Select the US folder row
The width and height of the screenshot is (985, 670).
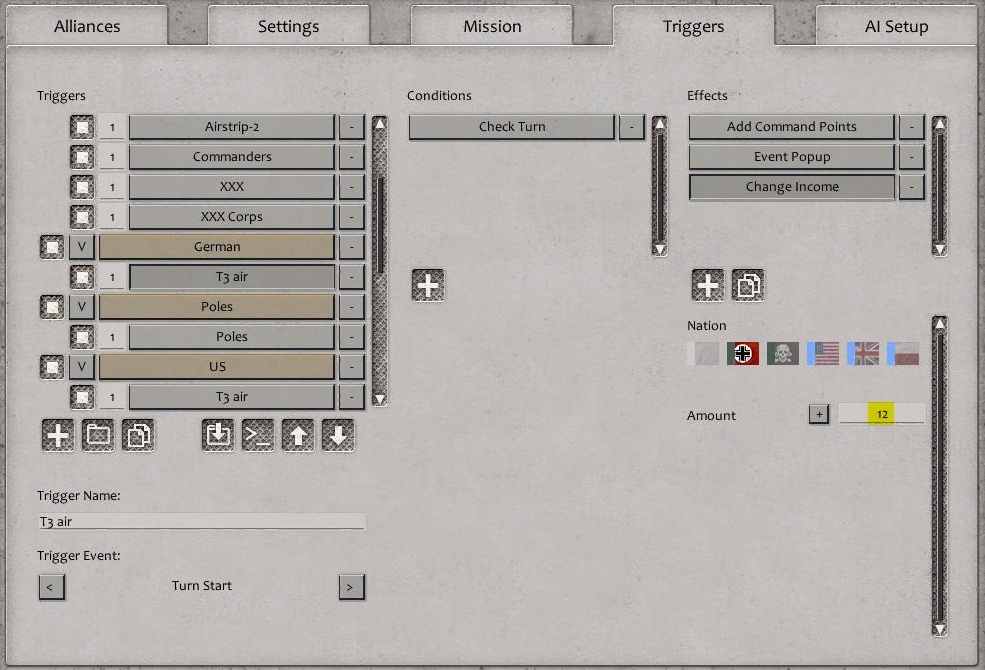coord(217,367)
